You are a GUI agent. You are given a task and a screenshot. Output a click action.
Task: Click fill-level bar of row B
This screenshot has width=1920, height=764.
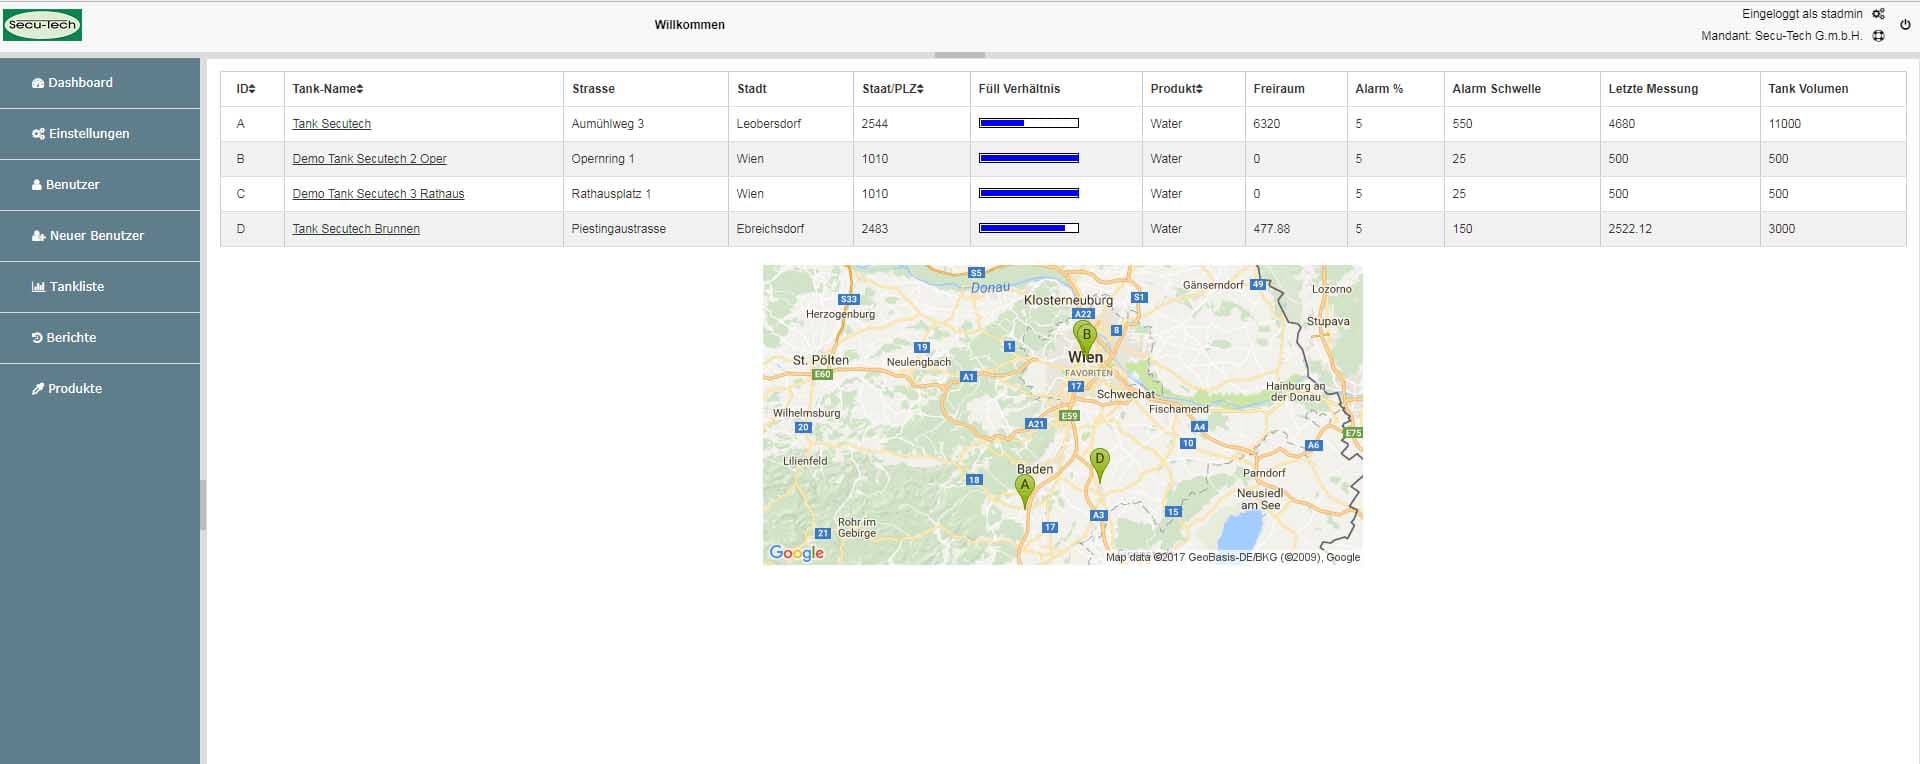pyautogui.click(x=1029, y=158)
